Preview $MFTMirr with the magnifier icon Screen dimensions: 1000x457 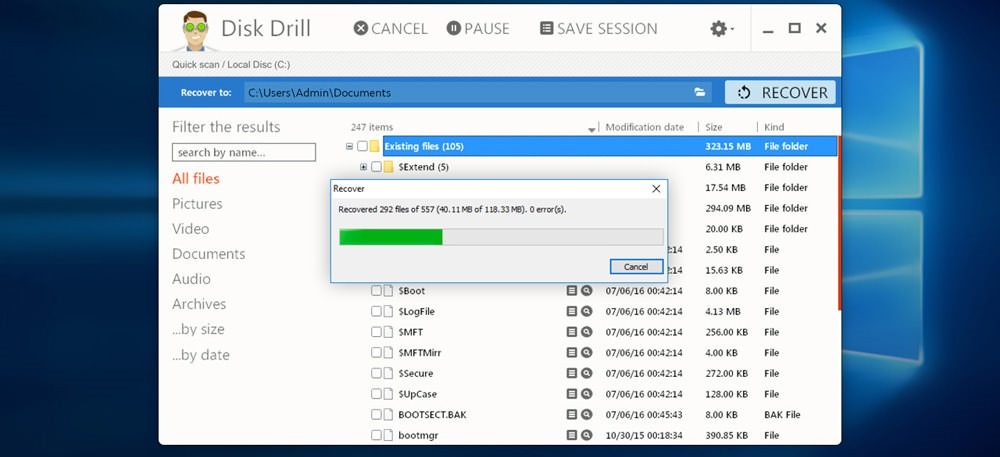tap(587, 352)
